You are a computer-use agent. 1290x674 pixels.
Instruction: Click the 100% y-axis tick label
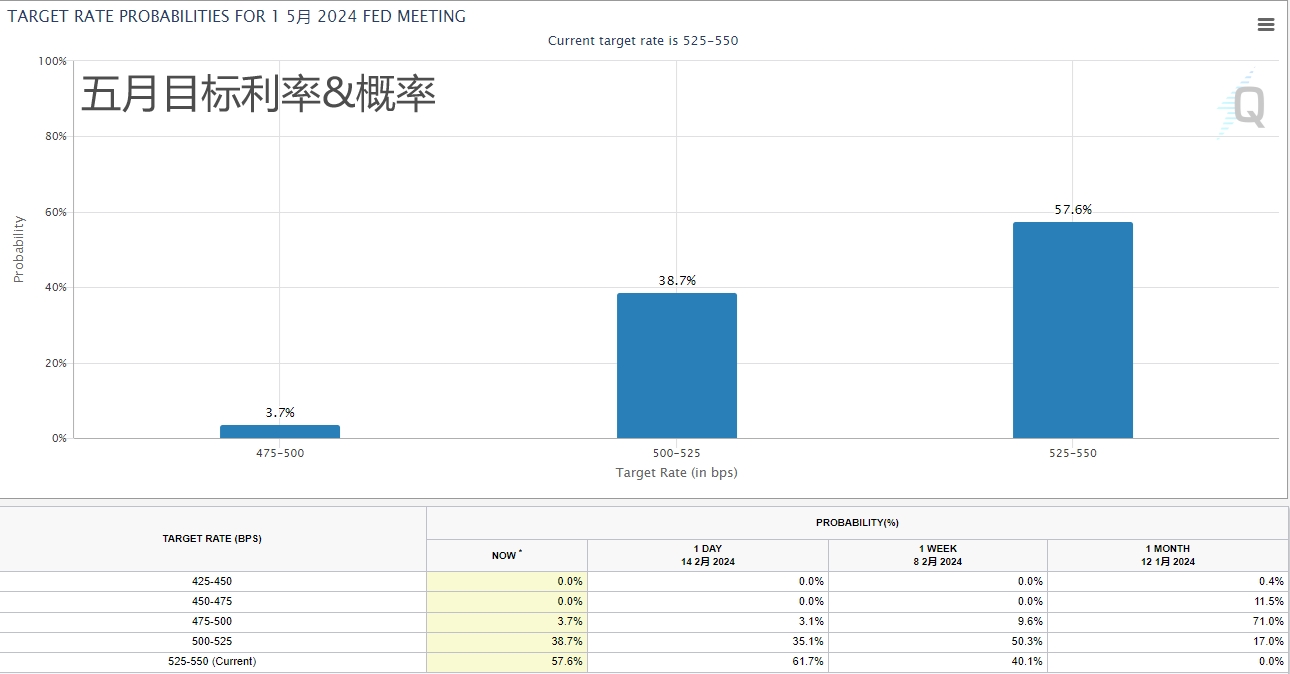[52, 61]
